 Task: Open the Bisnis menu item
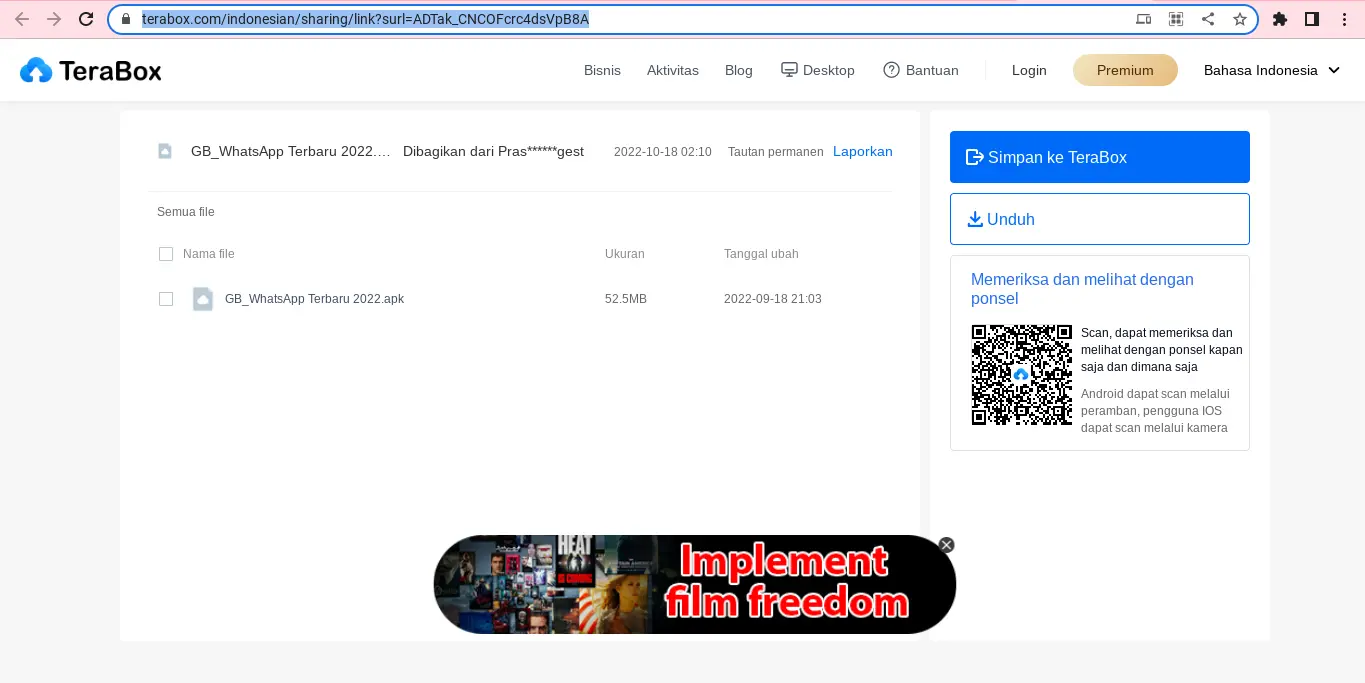click(x=602, y=70)
